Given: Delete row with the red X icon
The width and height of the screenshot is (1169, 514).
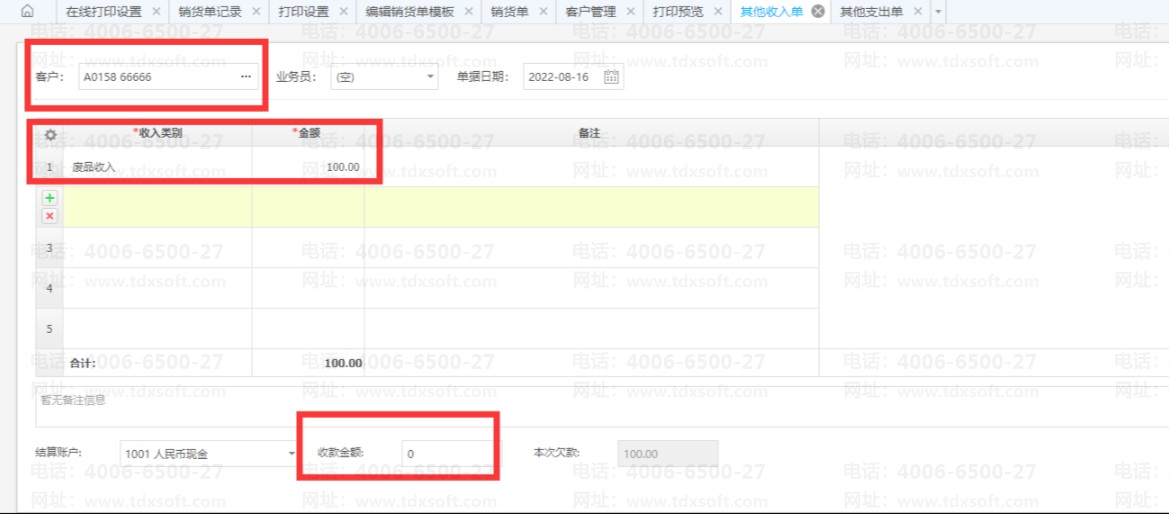Looking at the screenshot, I should pos(50,215).
